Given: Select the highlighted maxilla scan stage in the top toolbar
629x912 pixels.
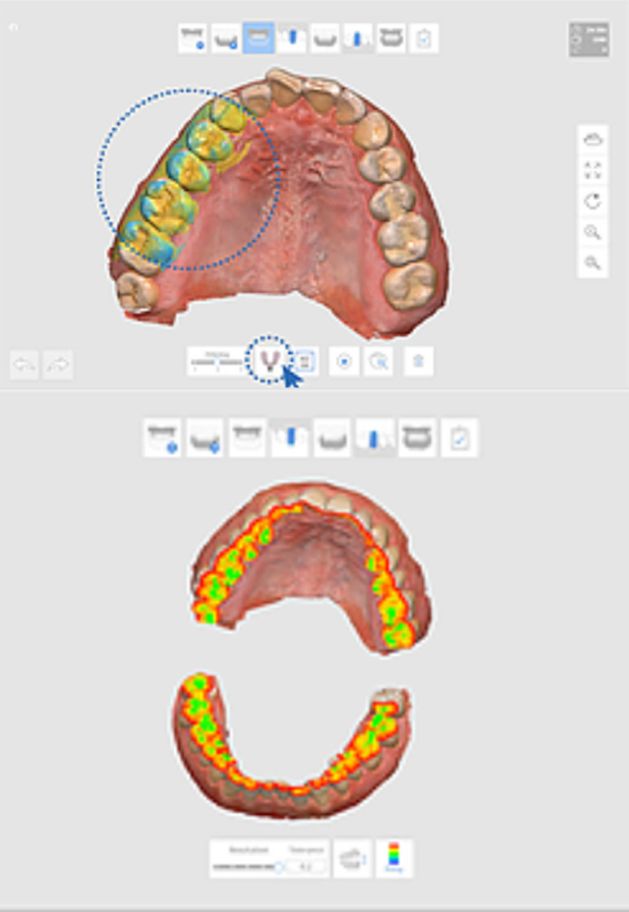Looking at the screenshot, I should (x=258, y=38).
